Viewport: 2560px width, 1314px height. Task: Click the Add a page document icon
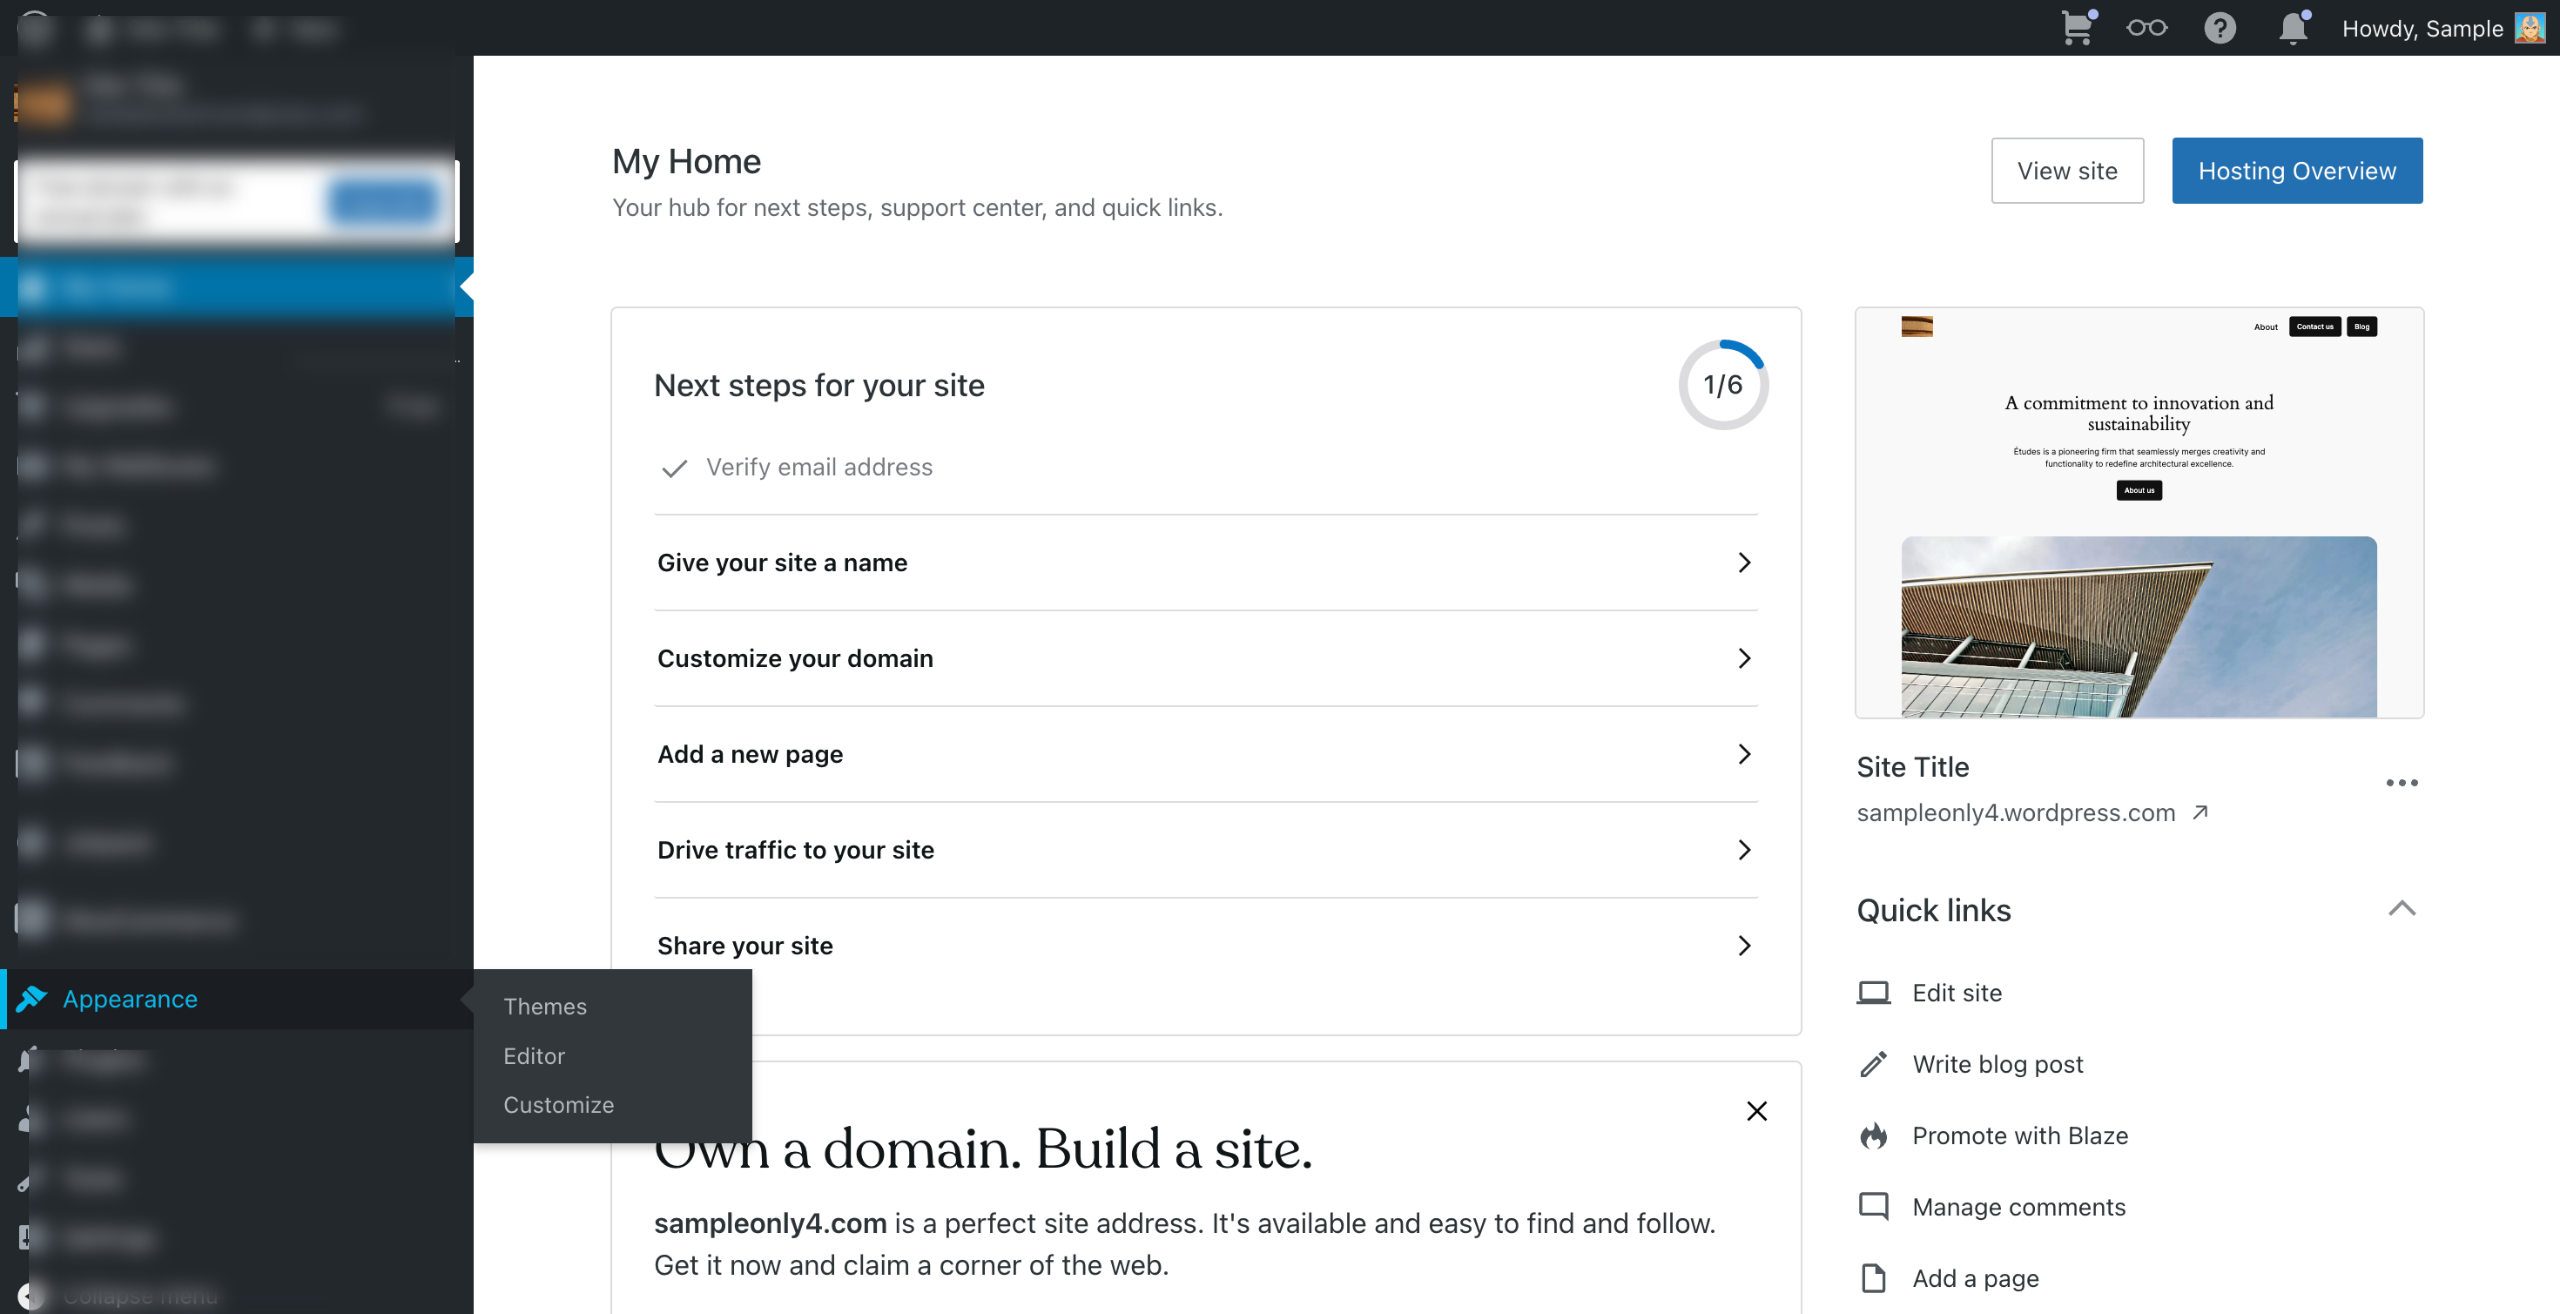[1873, 1278]
